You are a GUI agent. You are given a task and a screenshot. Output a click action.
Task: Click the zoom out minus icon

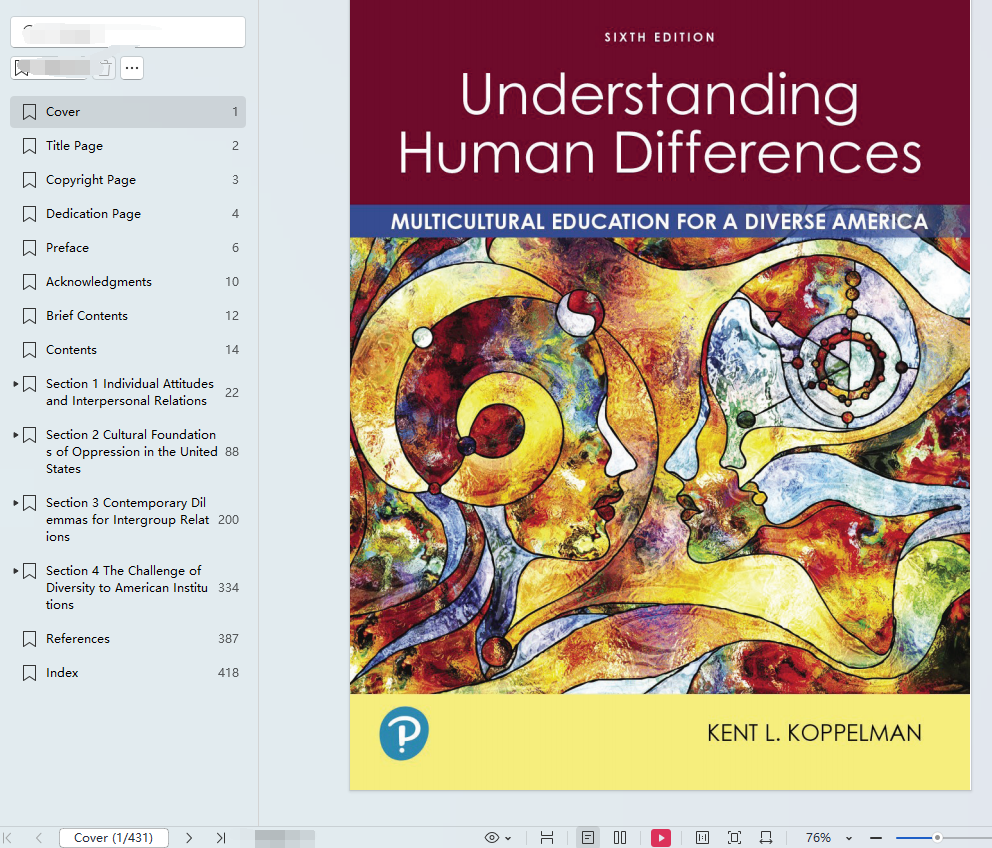point(876,837)
